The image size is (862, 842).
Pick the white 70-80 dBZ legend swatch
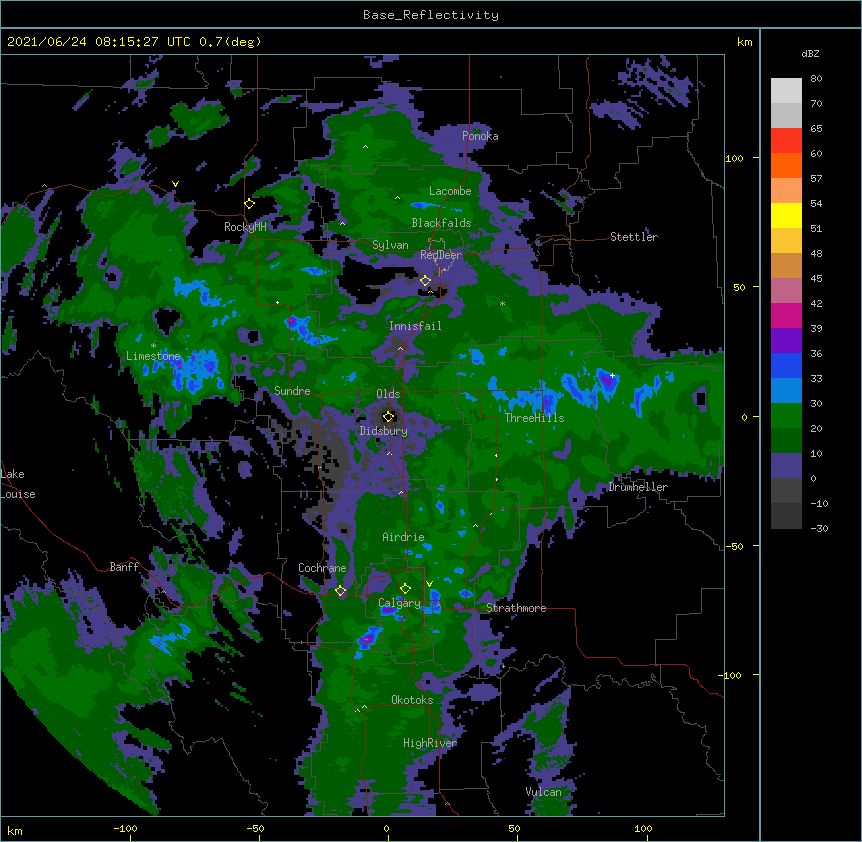[786, 91]
